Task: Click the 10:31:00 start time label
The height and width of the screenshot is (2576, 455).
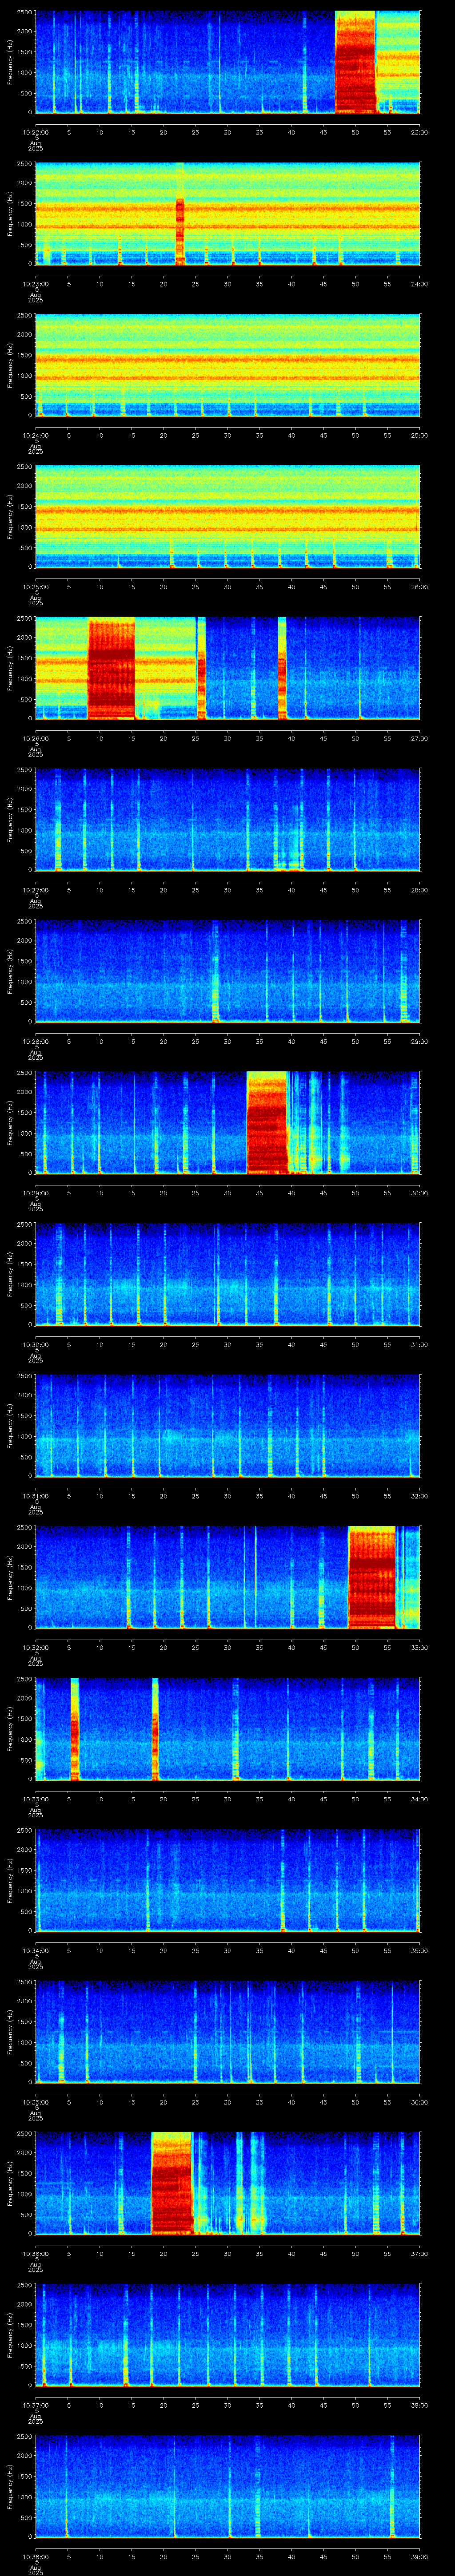Action: pos(35,1496)
